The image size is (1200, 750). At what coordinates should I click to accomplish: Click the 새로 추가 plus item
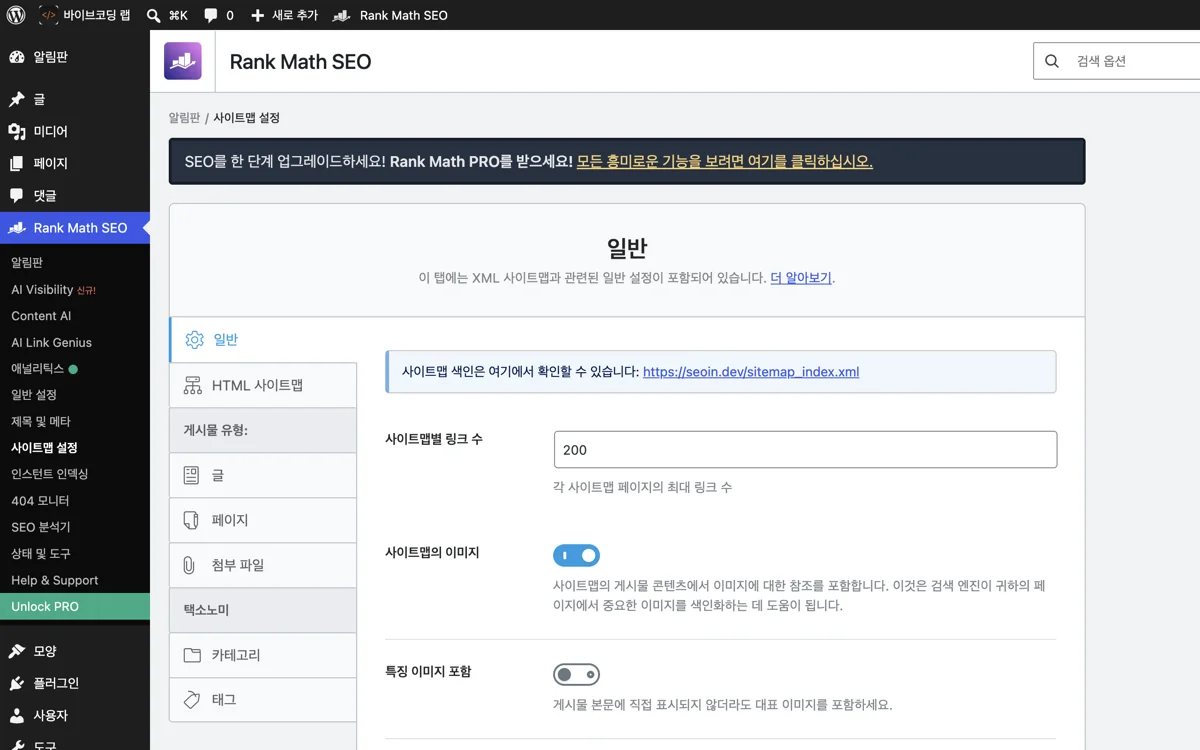click(284, 15)
